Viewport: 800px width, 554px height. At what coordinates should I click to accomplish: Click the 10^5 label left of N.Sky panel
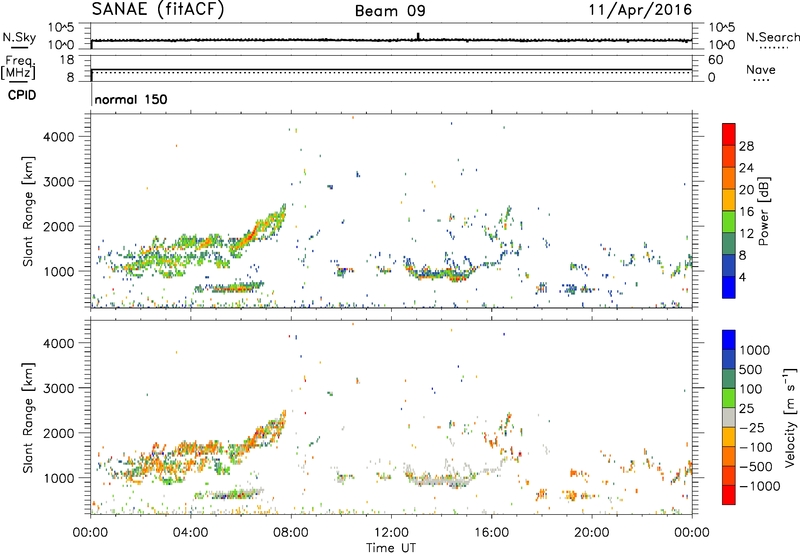point(61,28)
